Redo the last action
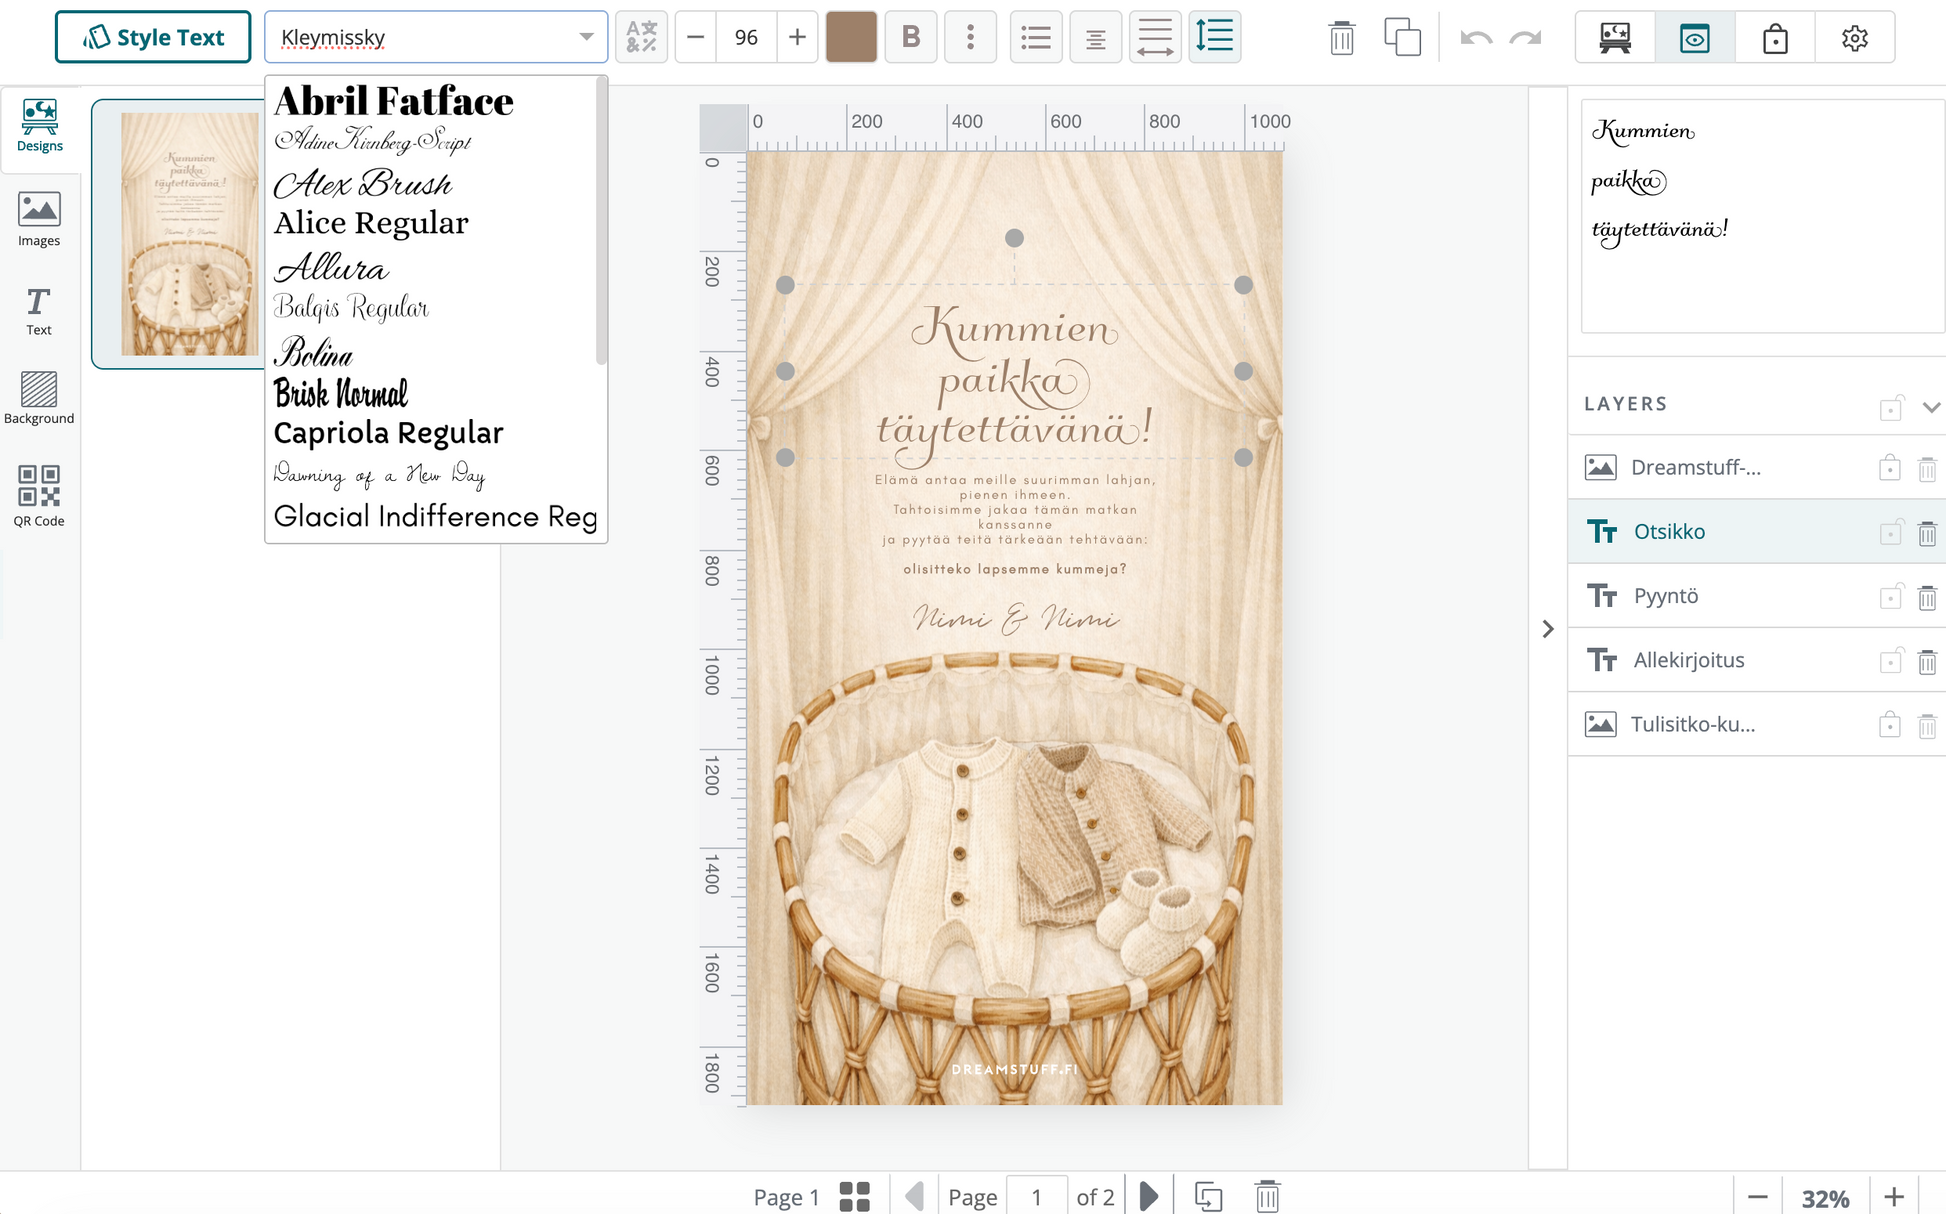 (x=1526, y=38)
